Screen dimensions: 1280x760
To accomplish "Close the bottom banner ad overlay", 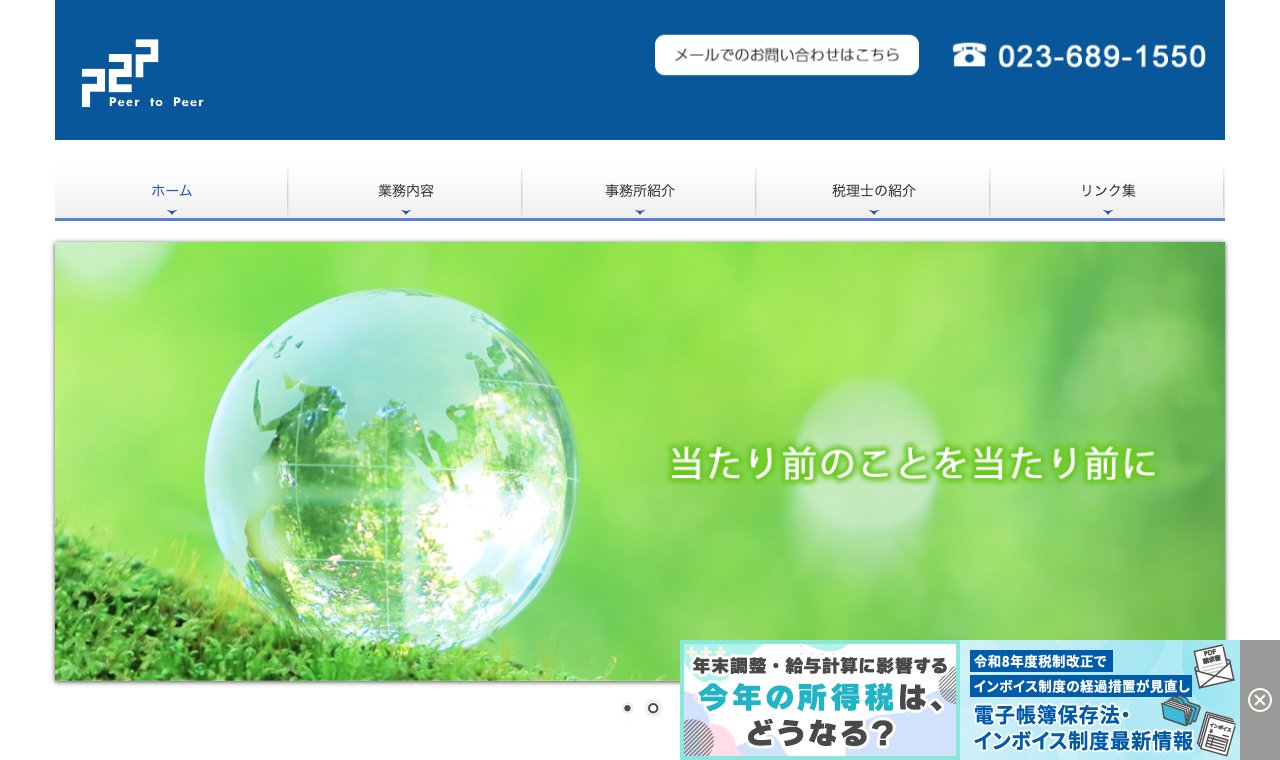I will tap(1260, 700).
